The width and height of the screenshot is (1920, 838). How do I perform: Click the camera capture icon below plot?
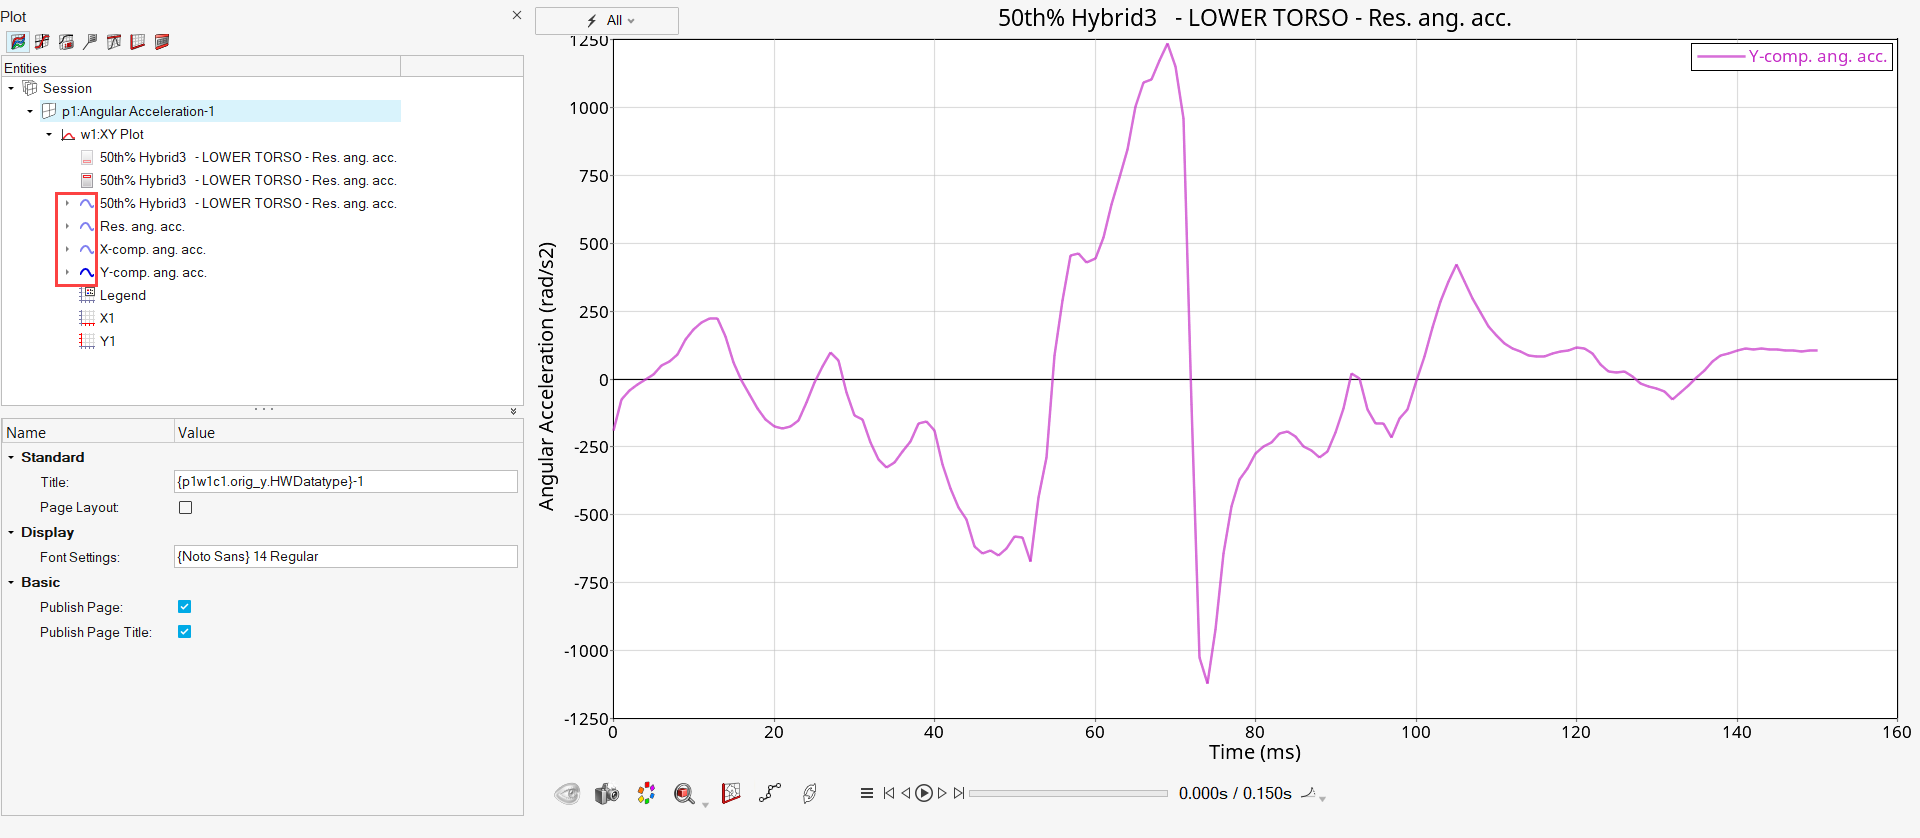point(606,794)
